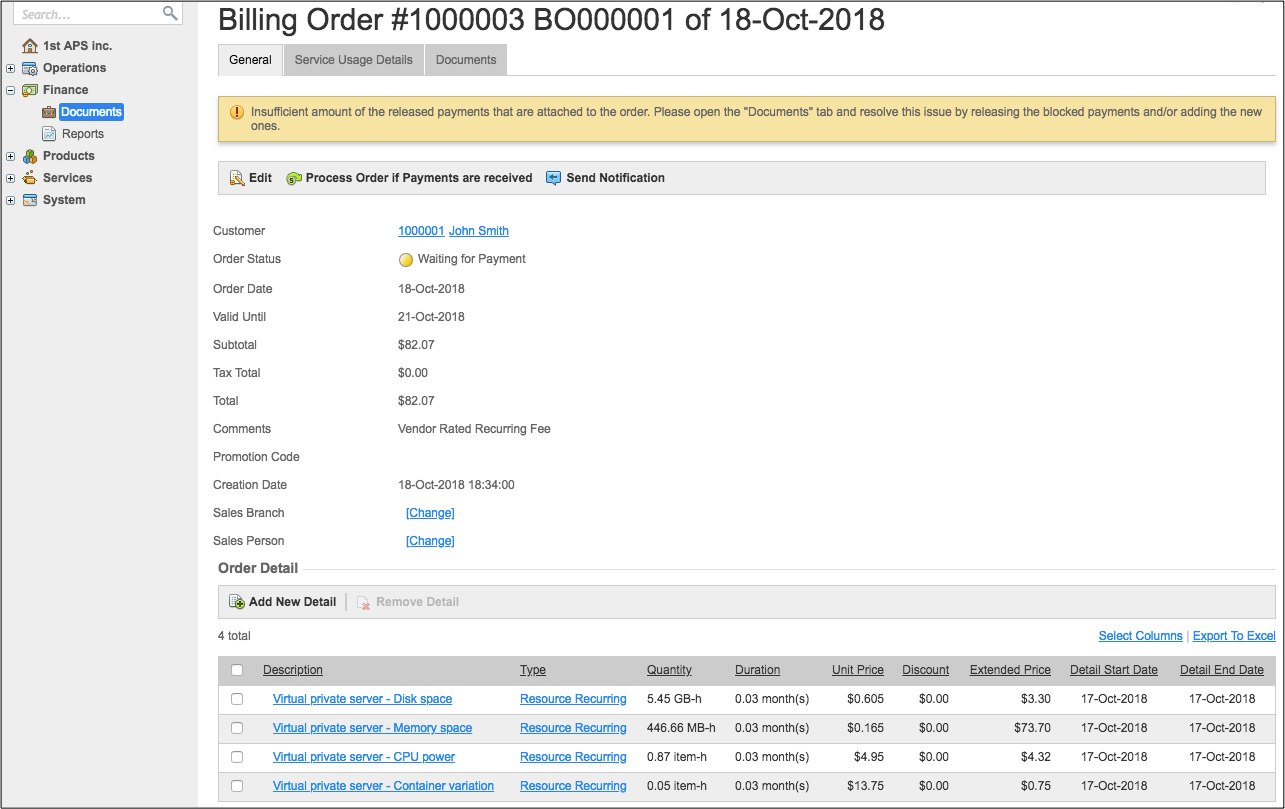Click the Reports icon in sidebar
This screenshot has height=809, width=1285.
point(49,134)
